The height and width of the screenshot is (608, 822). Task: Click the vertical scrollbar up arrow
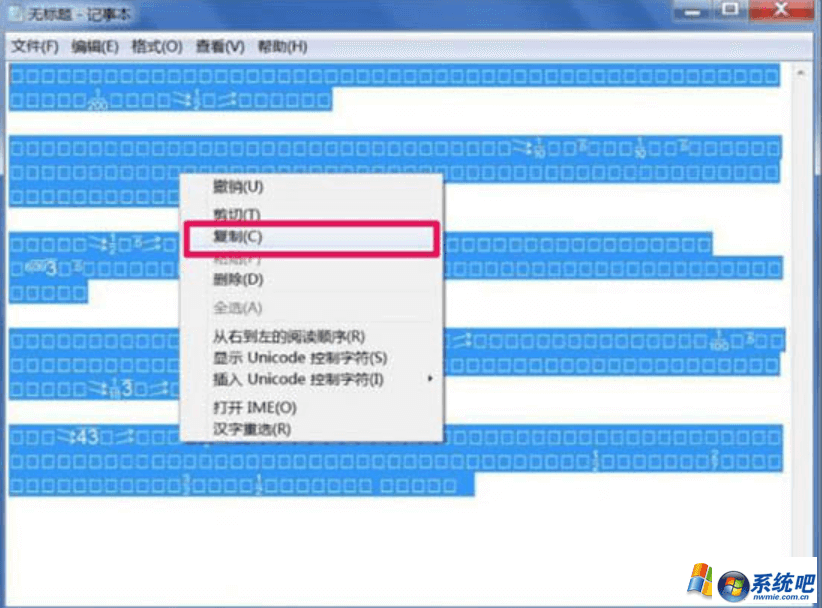801,73
